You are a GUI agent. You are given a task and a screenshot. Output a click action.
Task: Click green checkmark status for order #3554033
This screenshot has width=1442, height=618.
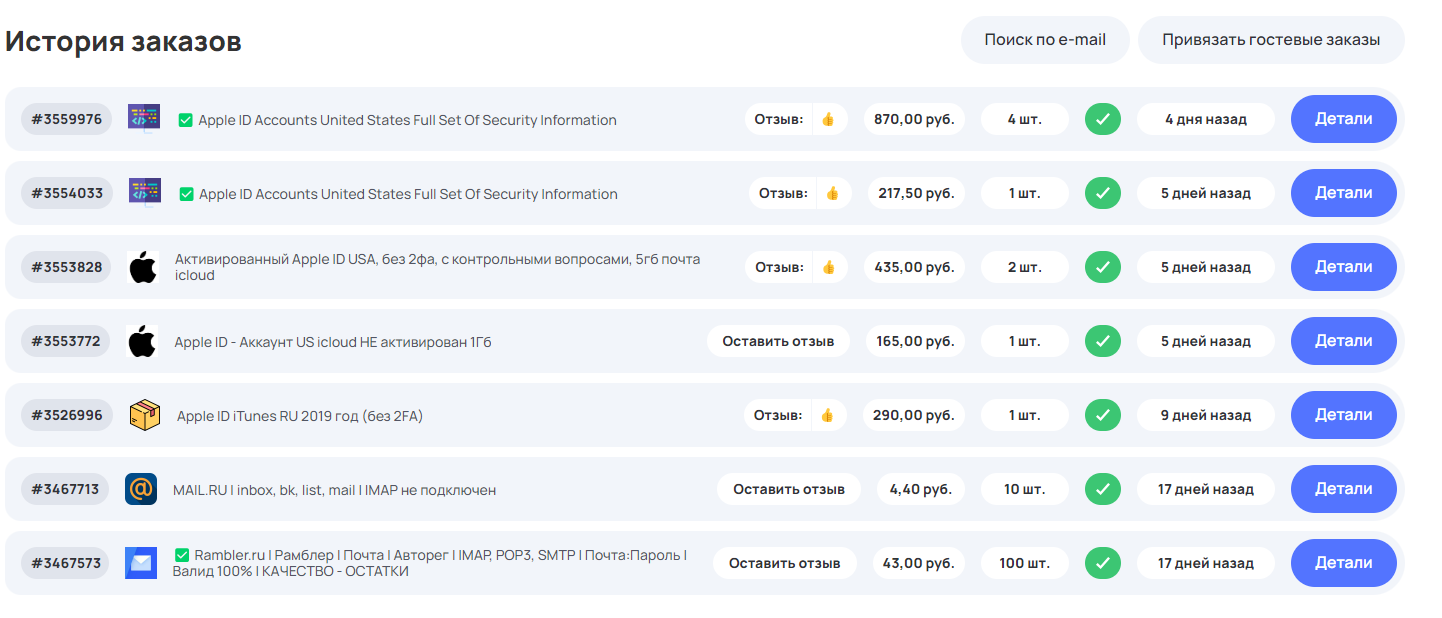(1103, 193)
